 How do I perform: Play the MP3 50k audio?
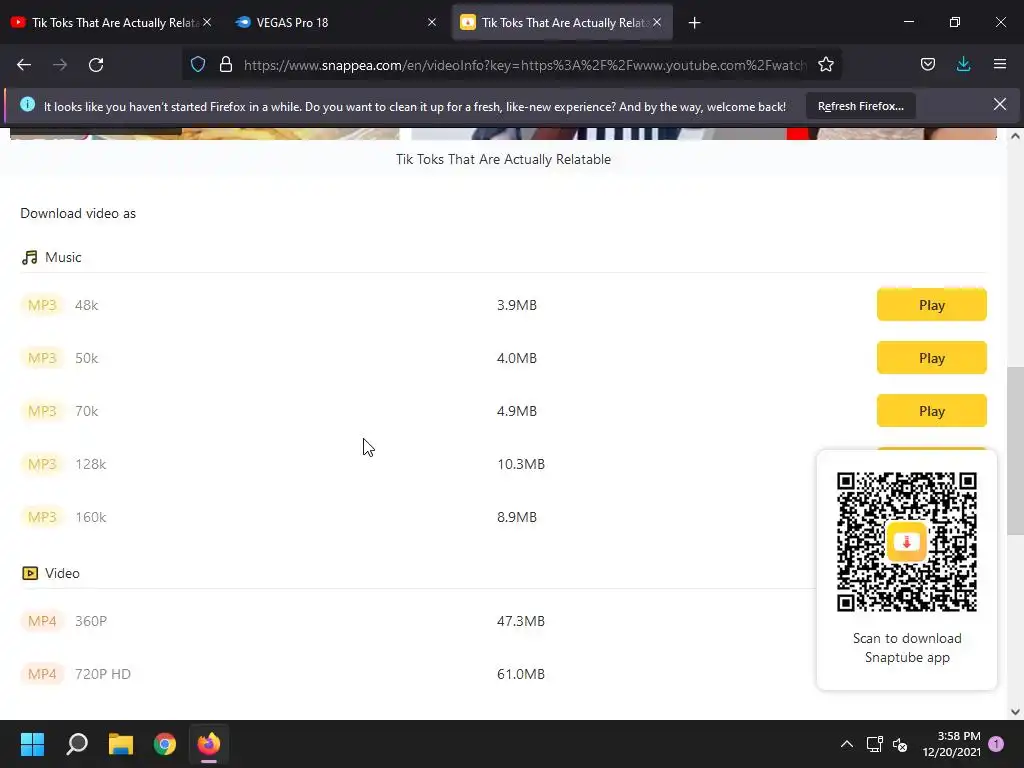coord(931,358)
